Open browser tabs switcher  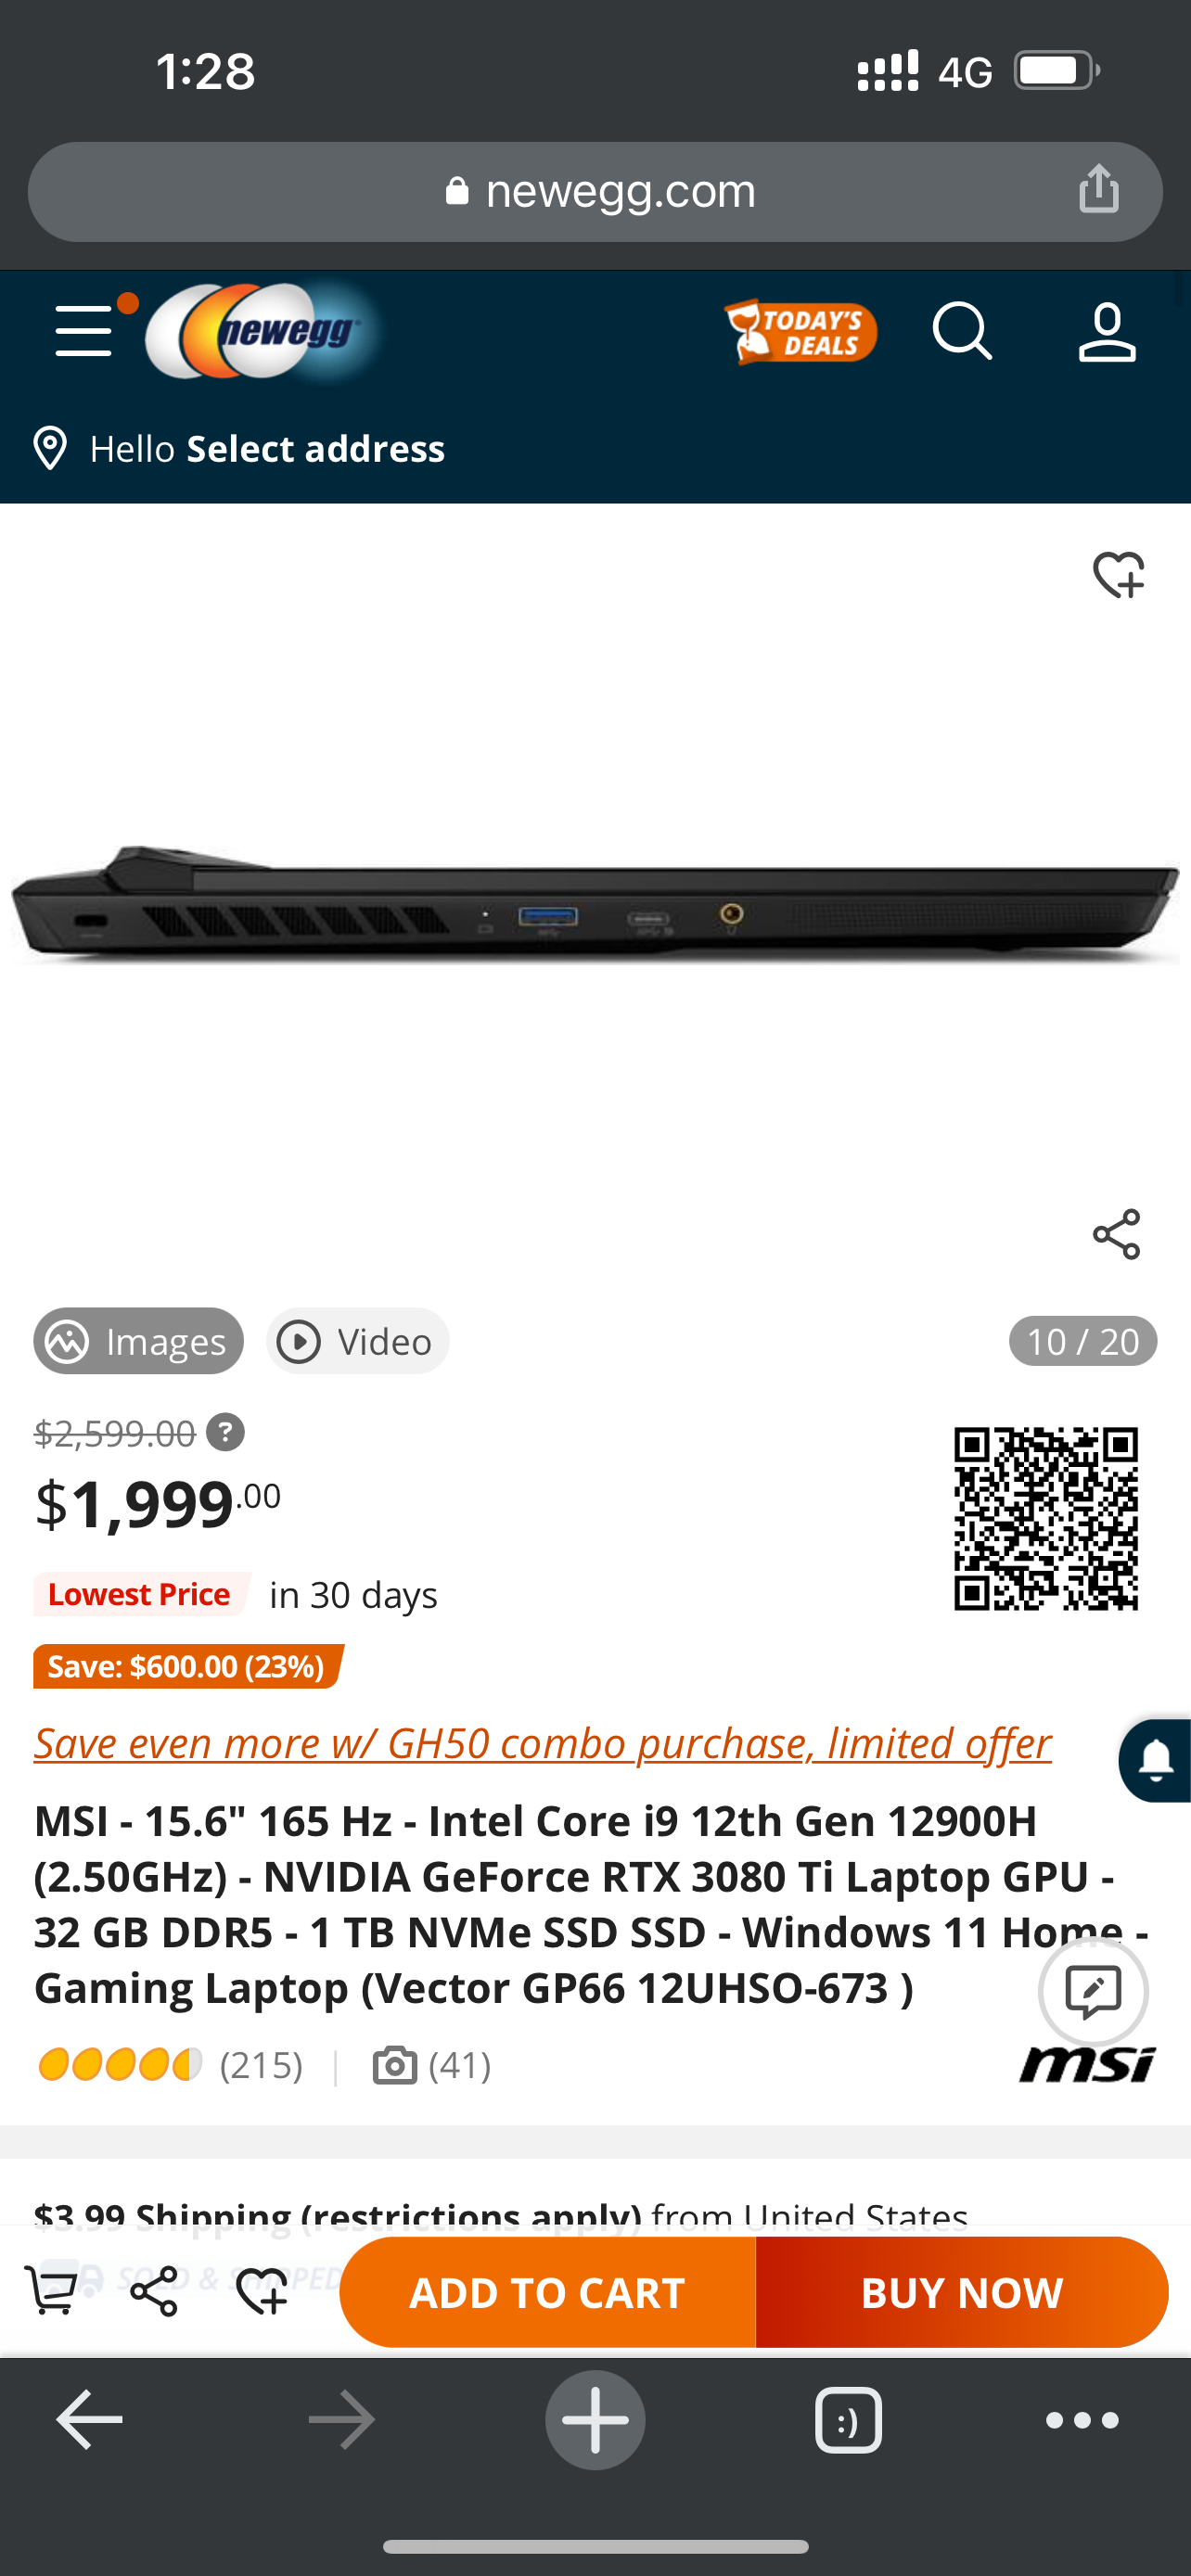click(x=848, y=2420)
